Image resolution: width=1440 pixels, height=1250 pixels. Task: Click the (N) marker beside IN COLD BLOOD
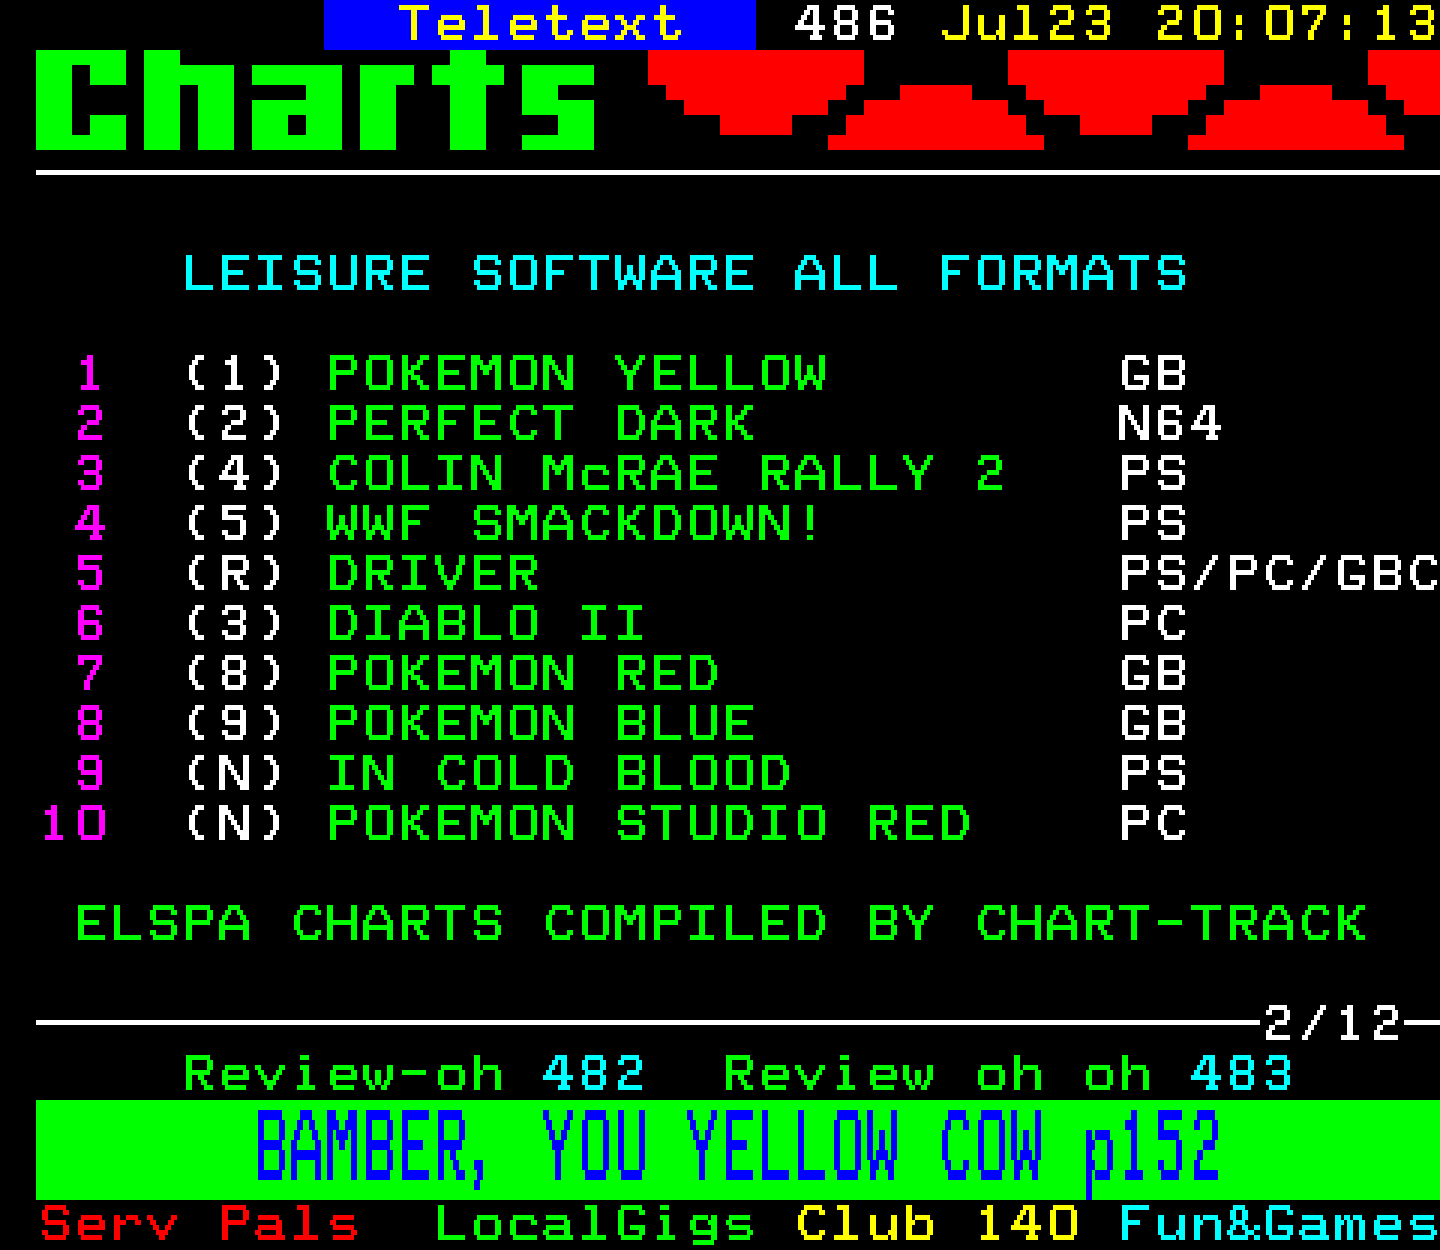click(235, 774)
